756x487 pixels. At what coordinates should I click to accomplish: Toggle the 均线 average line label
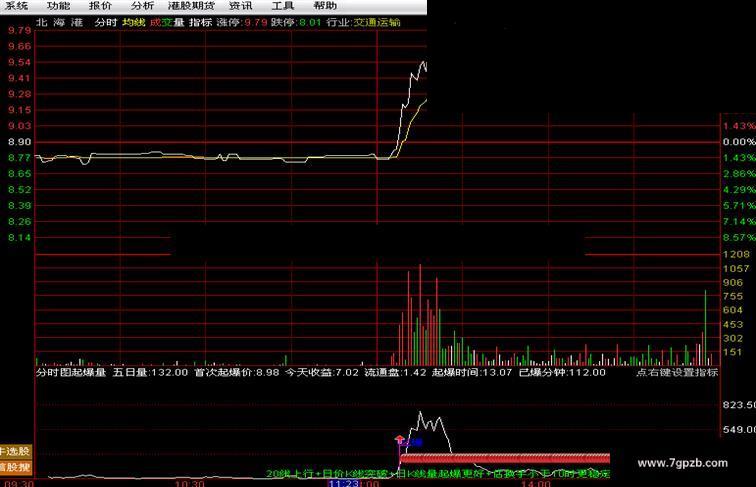tap(134, 22)
